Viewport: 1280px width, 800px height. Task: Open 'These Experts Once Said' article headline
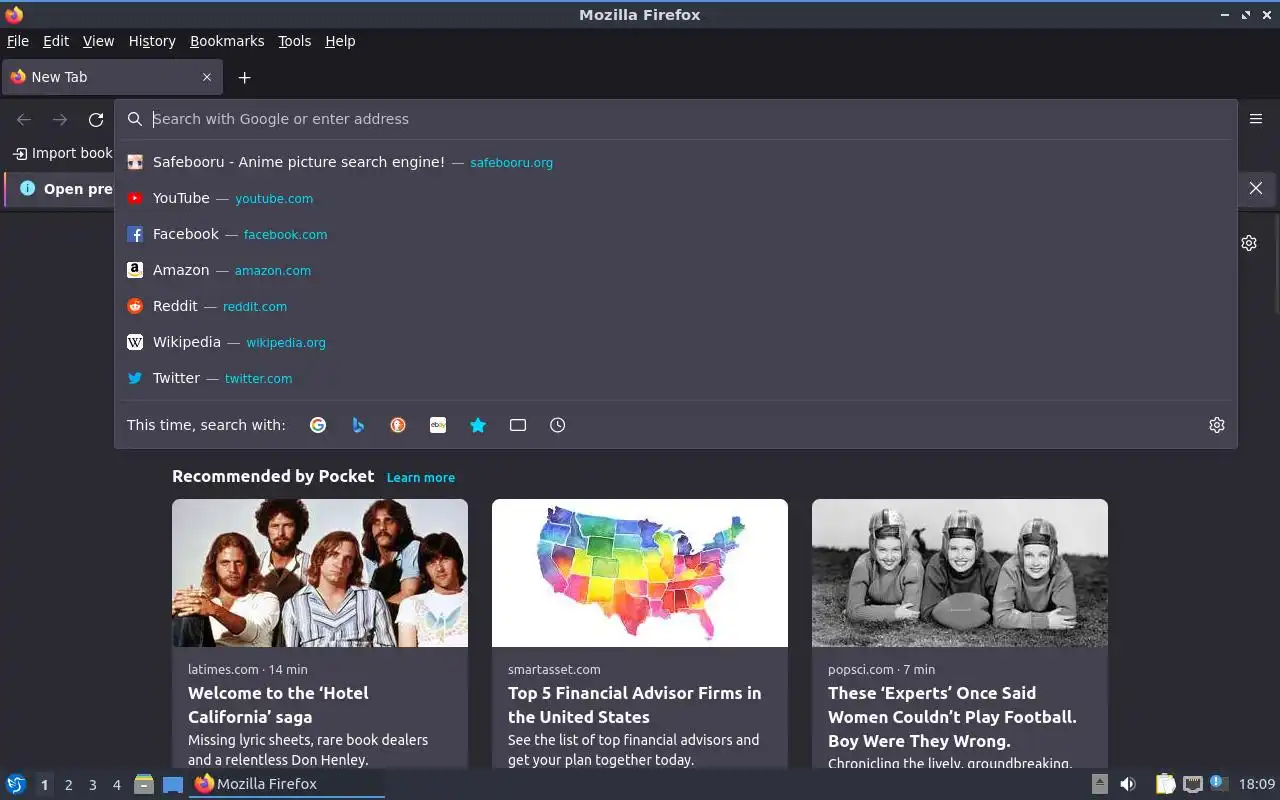click(952, 717)
